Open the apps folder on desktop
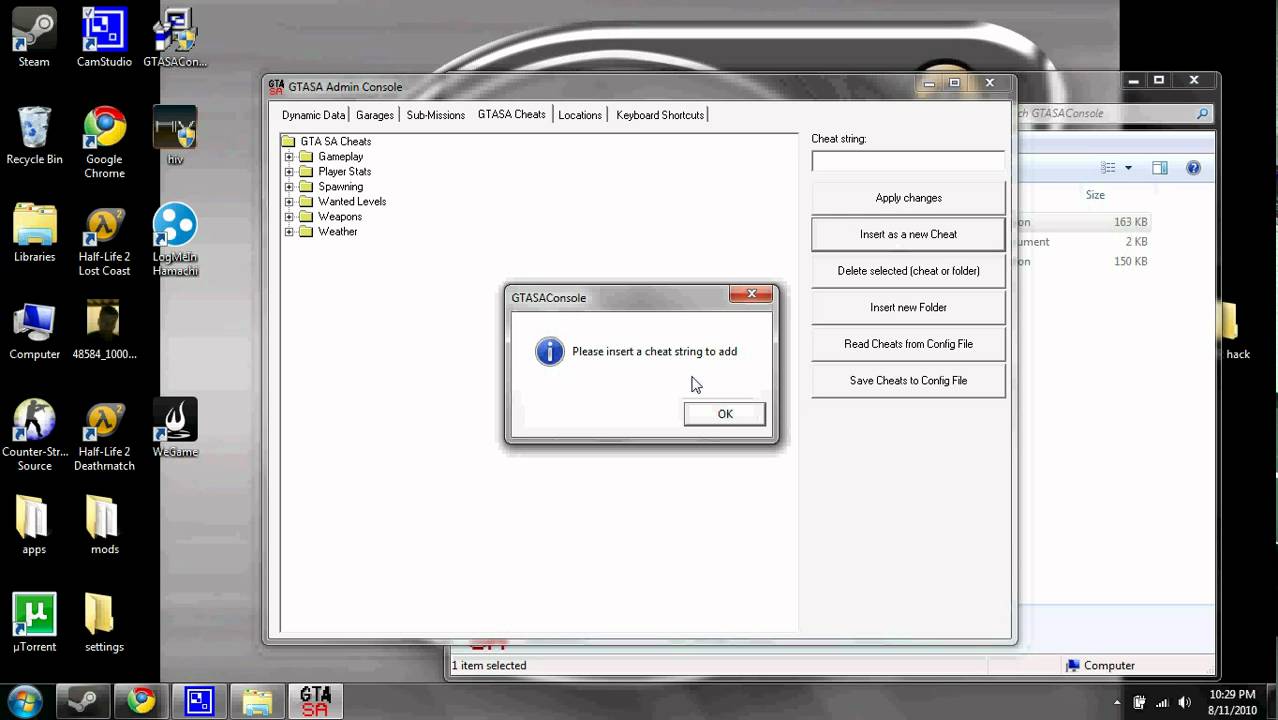Screen dimensions: 1278x720 coord(34,525)
